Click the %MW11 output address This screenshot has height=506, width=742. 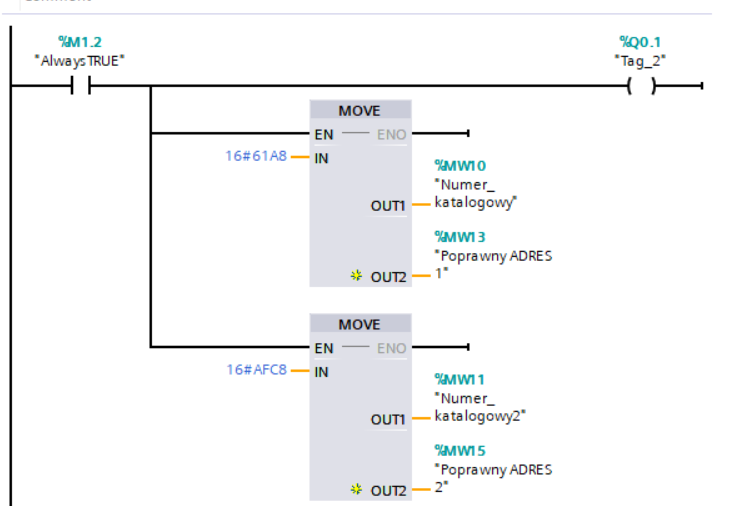coord(459,379)
